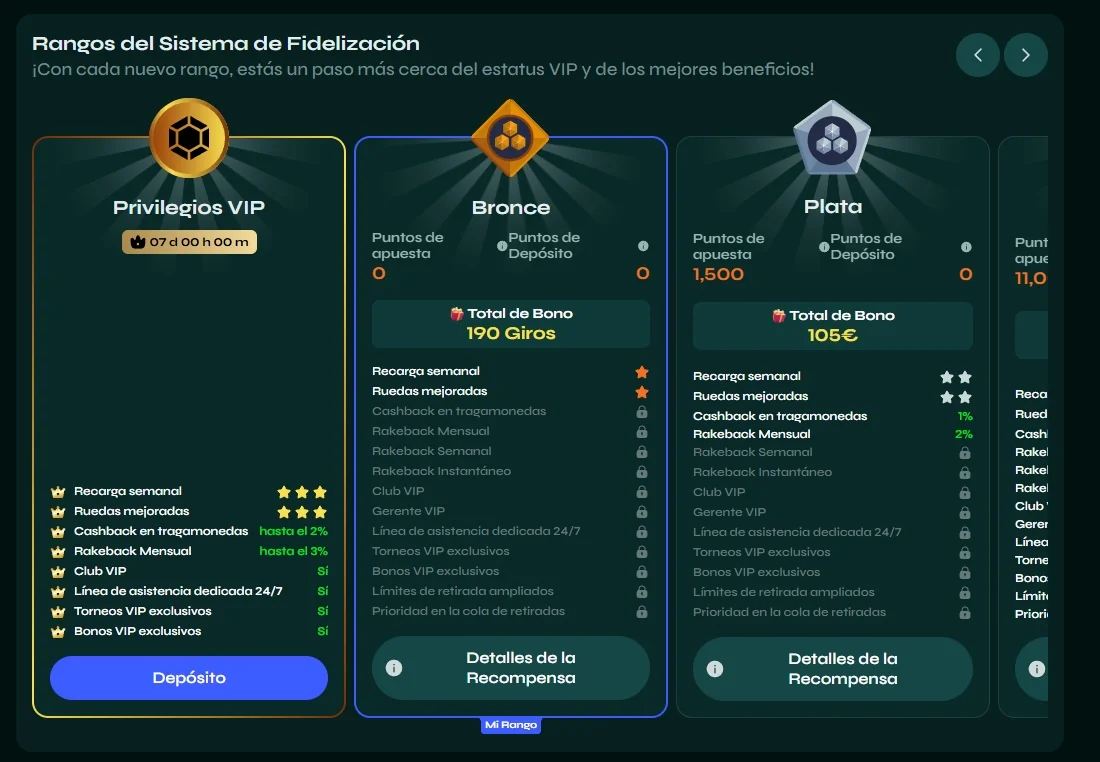Click 'Línea de asistencia dedicada 24/7' in Plata card
This screenshot has height=762, width=1100.
click(x=797, y=532)
